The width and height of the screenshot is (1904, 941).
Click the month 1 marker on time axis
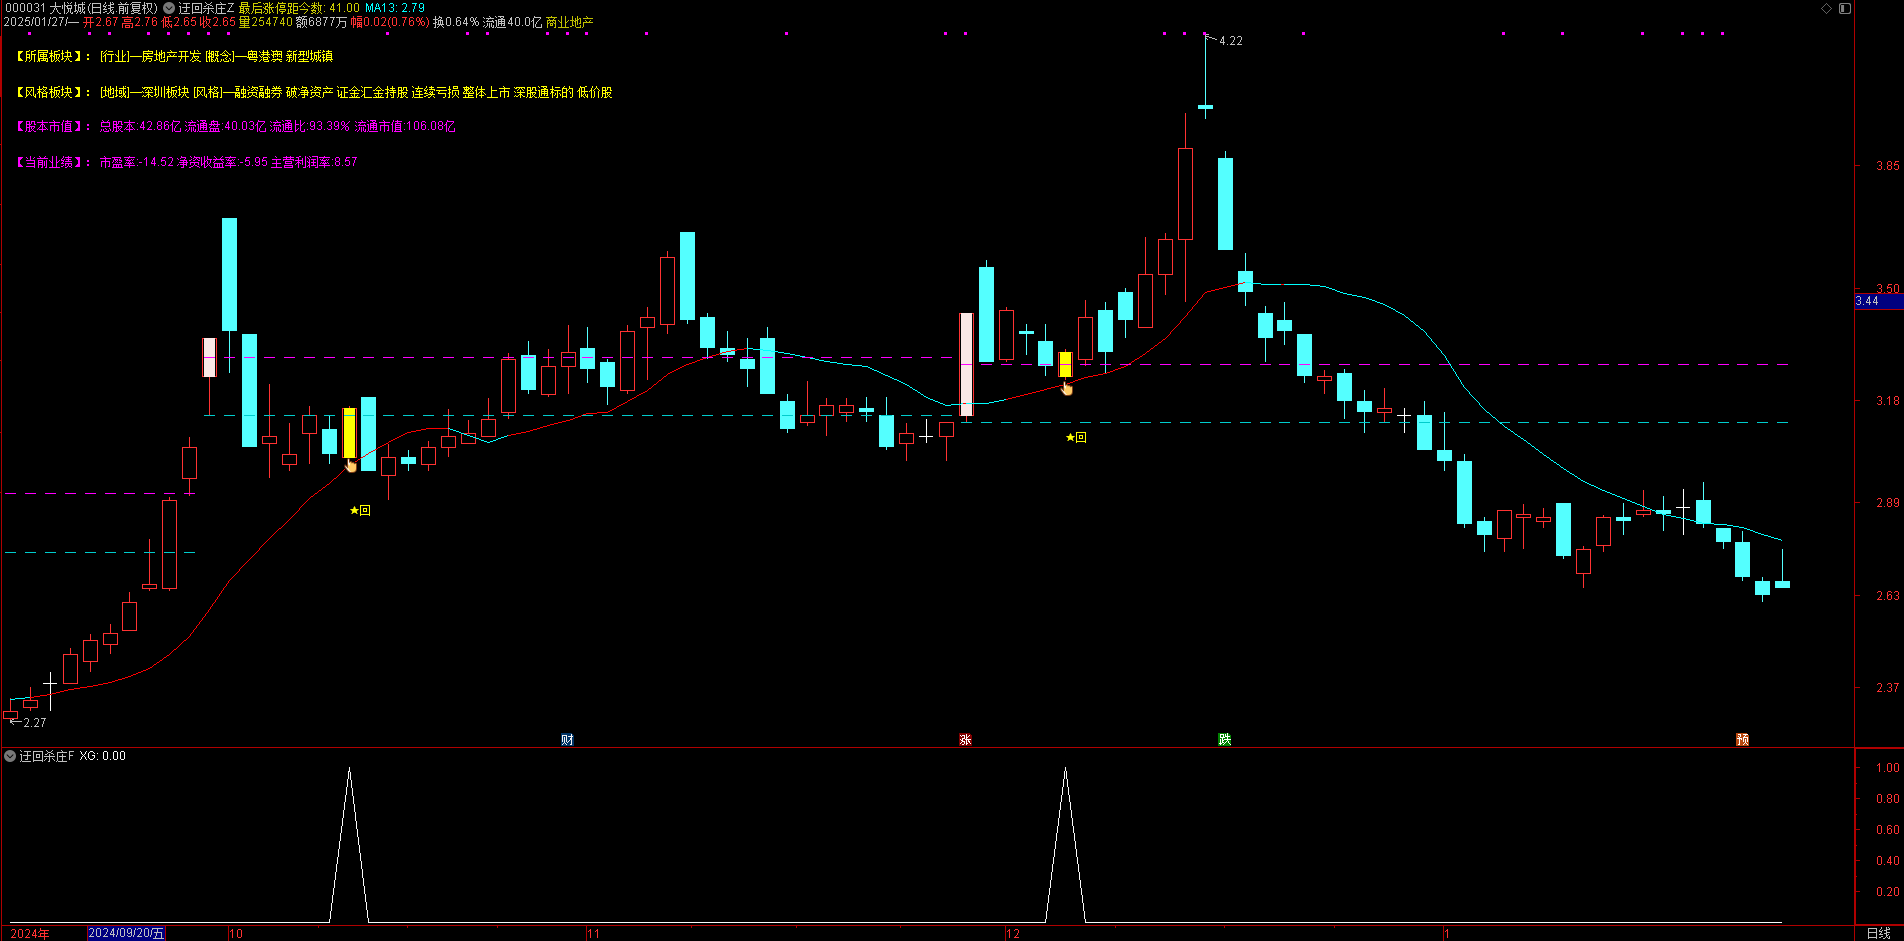pyautogui.click(x=1446, y=934)
